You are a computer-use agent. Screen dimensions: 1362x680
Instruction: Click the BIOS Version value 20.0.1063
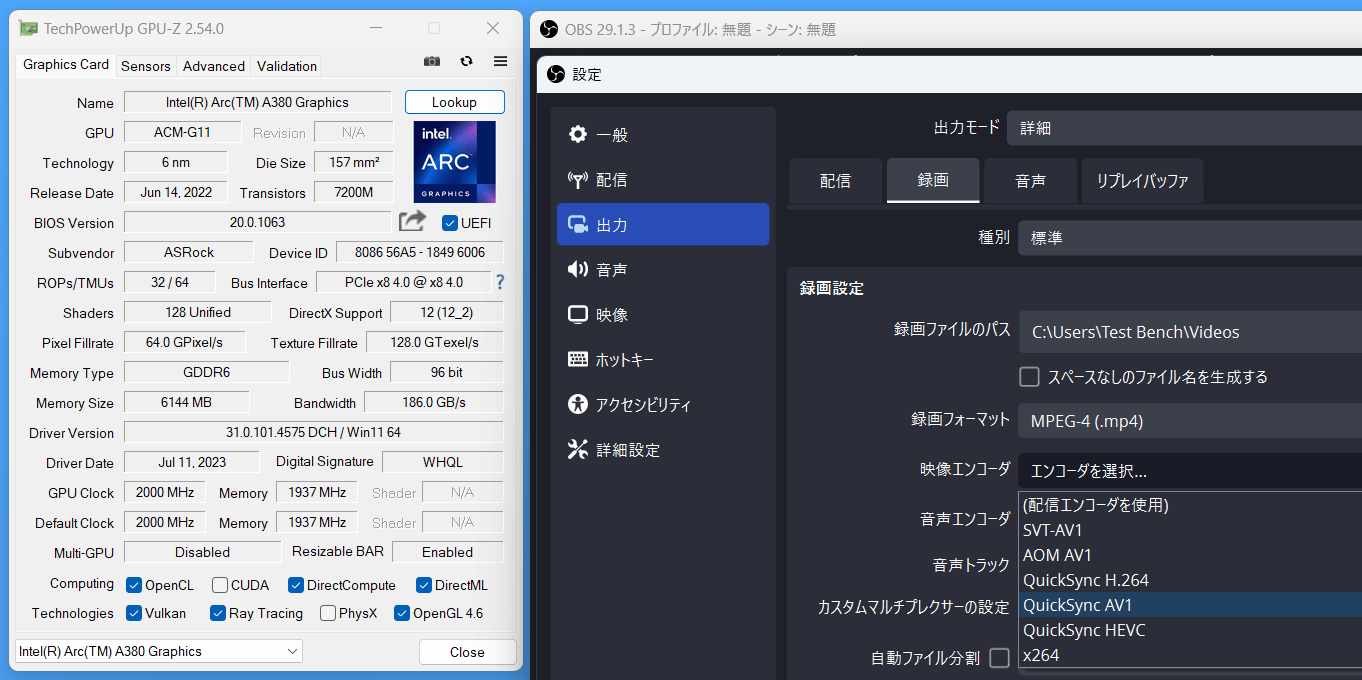[x=258, y=222]
